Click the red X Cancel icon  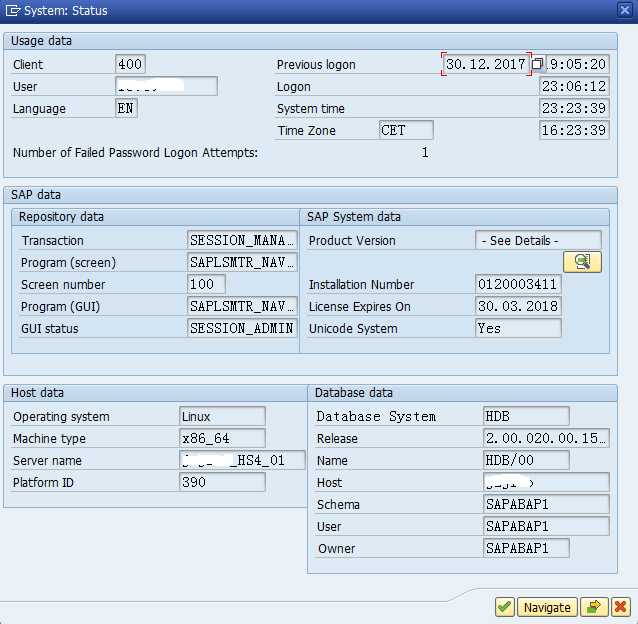coord(620,607)
